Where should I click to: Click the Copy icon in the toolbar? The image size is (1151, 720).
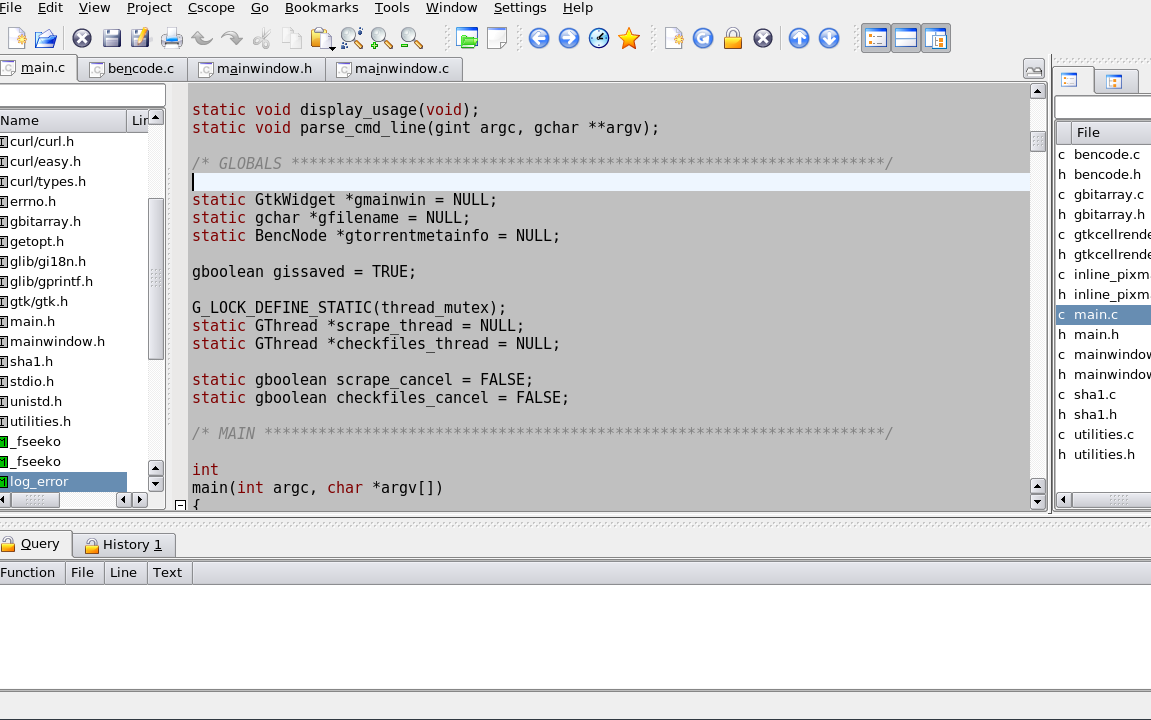click(291, 38)
